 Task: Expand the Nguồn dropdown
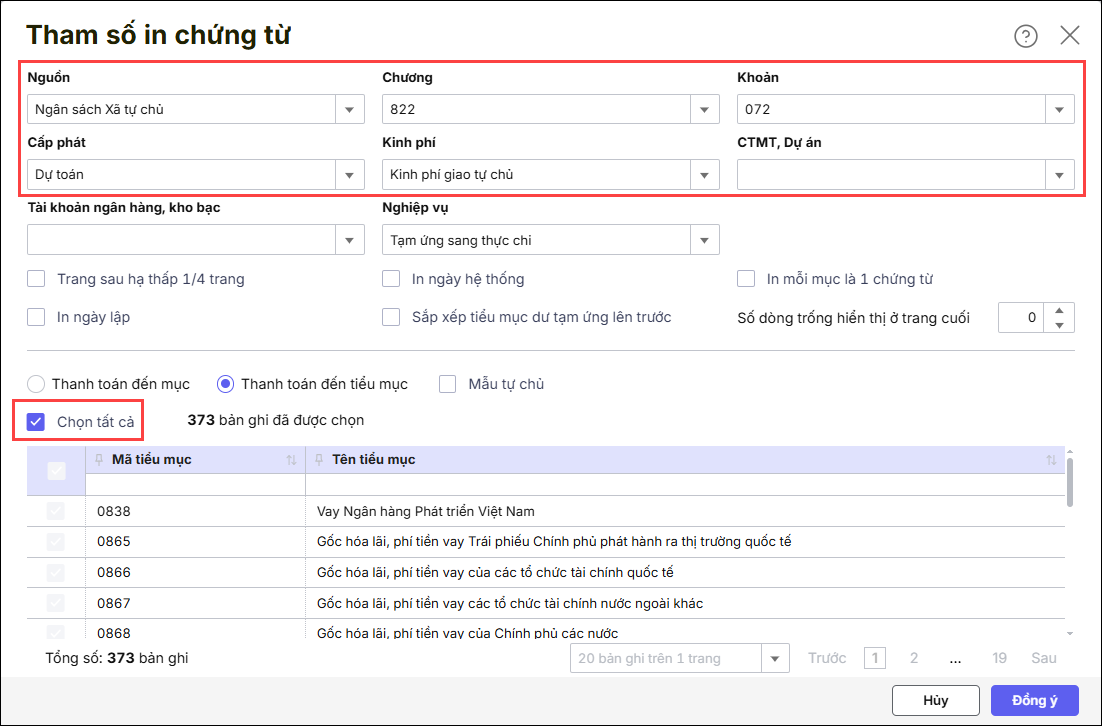coord(349,110)
